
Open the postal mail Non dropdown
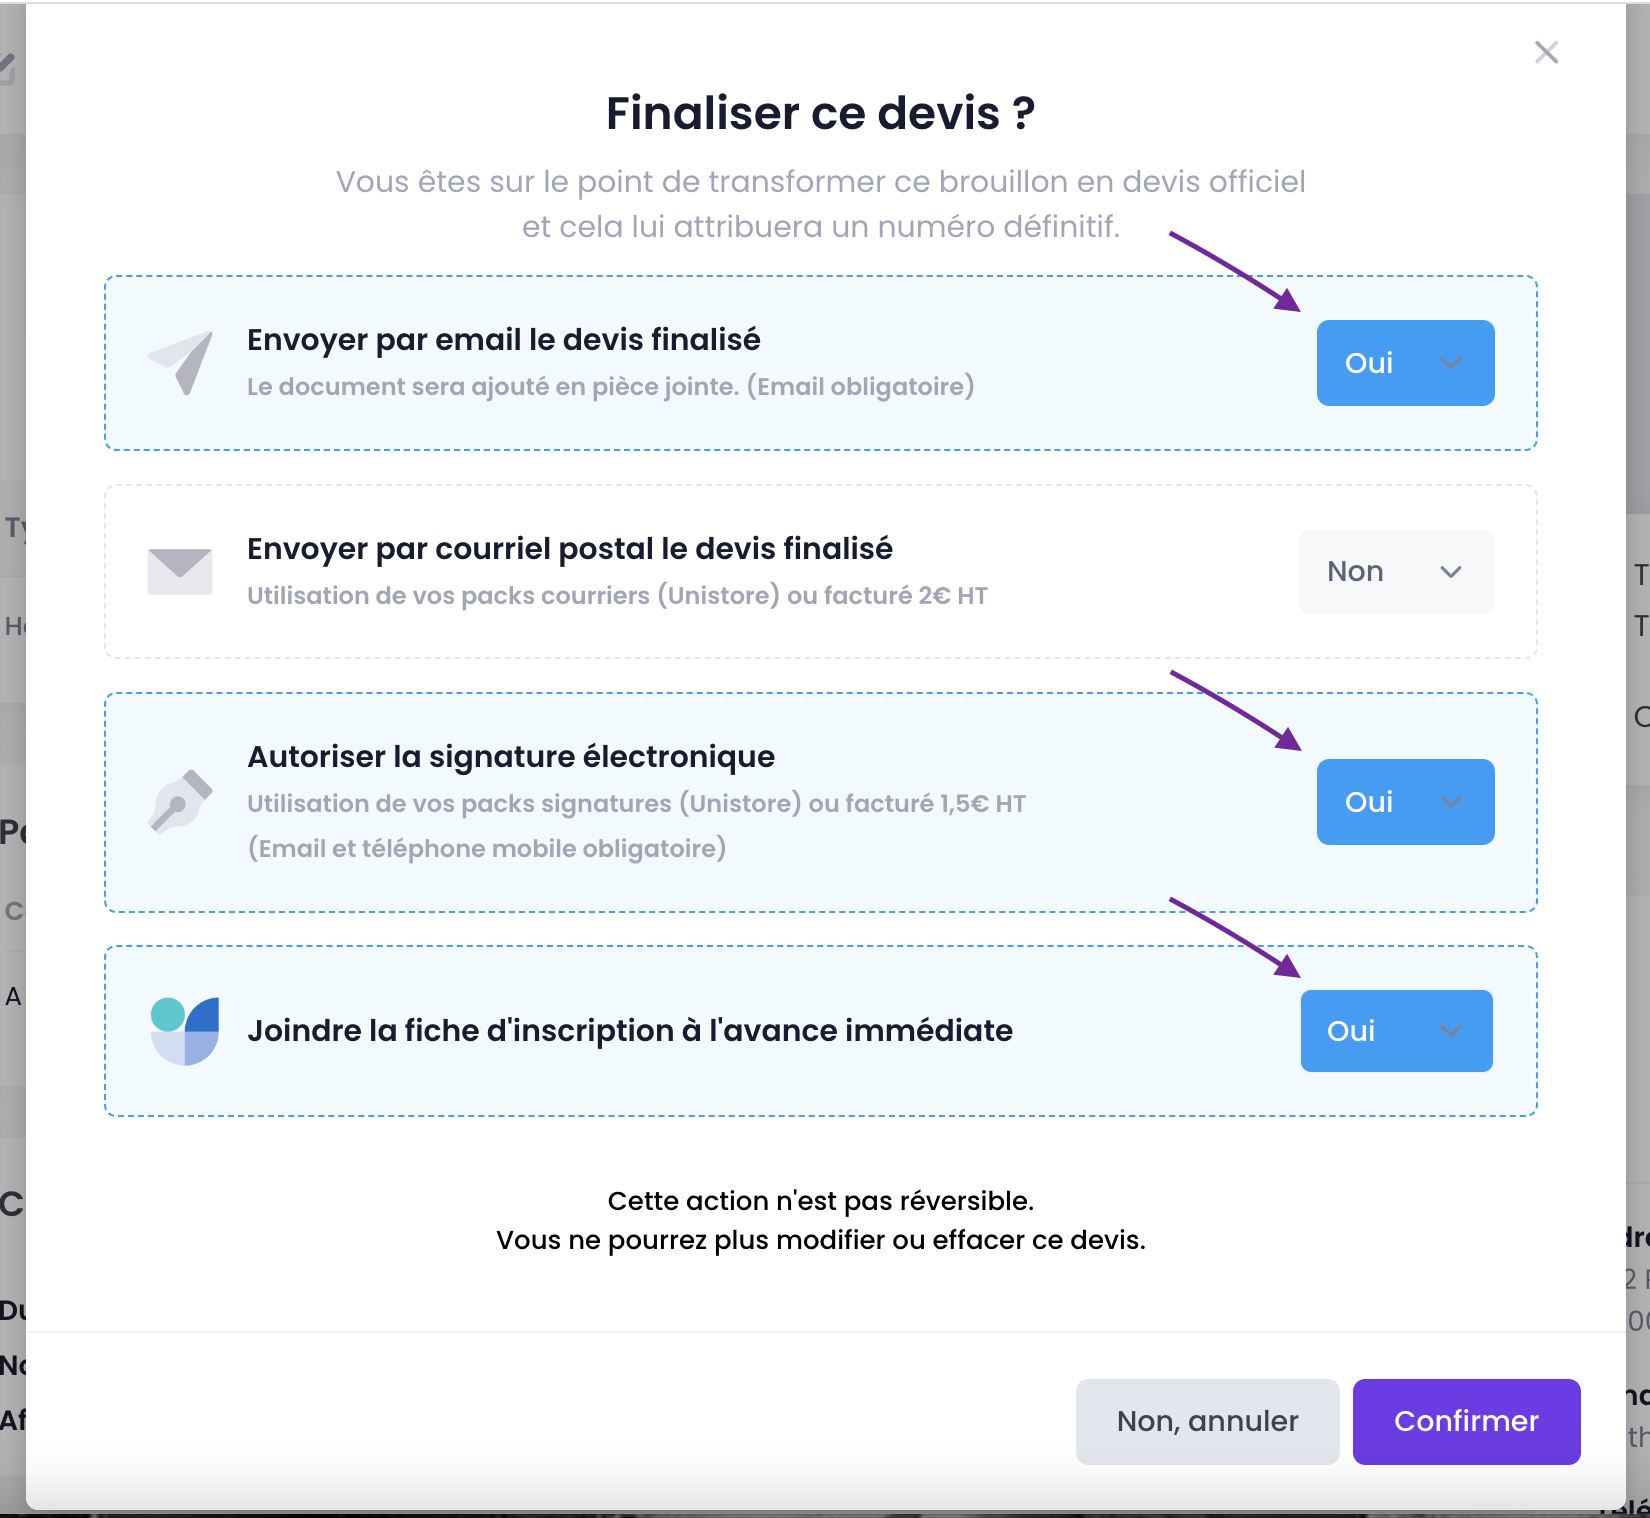coord(1397,572)
